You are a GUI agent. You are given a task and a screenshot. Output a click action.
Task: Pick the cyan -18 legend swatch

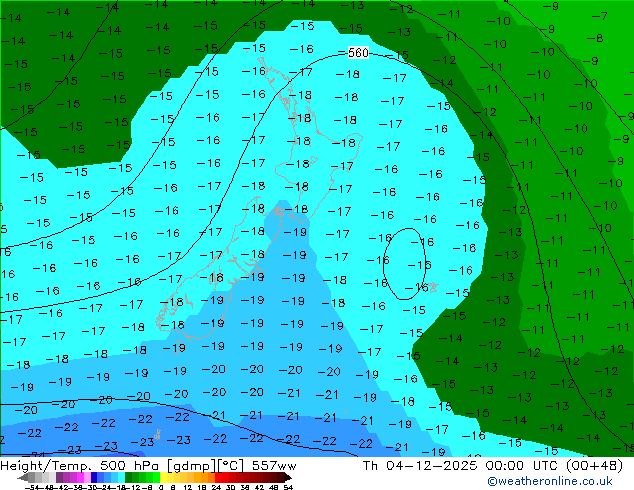[x=121, y=477]
